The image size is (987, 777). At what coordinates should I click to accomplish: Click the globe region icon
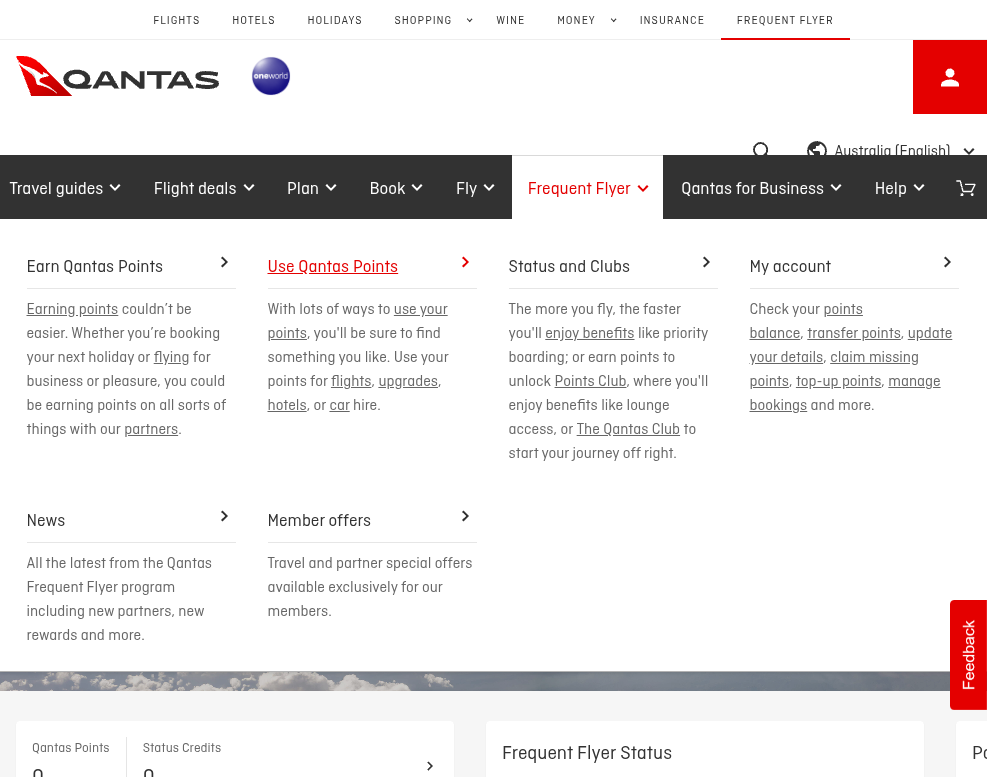(816, 150)
